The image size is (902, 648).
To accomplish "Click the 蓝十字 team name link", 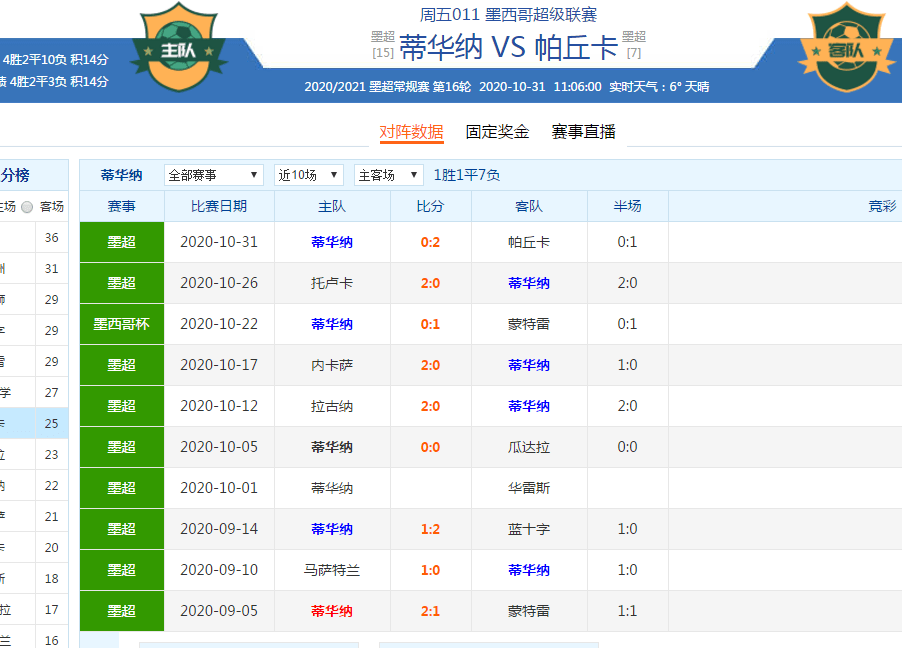I will tap(528, 529).
